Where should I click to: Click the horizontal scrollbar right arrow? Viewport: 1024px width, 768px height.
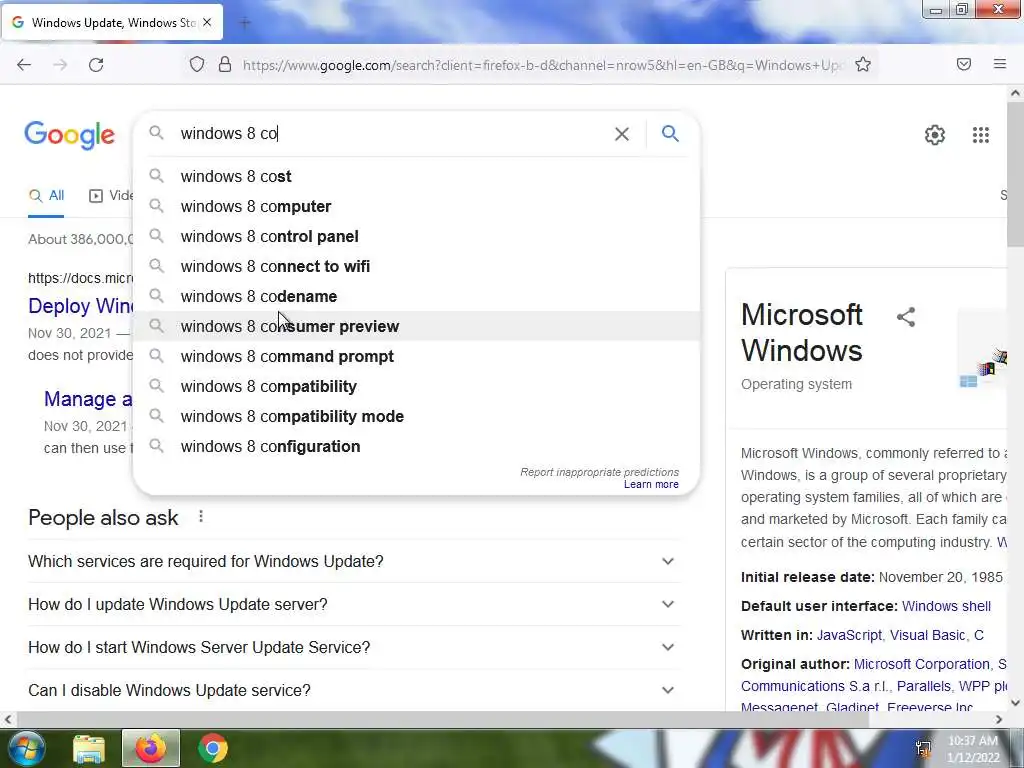tap(999, 720)
